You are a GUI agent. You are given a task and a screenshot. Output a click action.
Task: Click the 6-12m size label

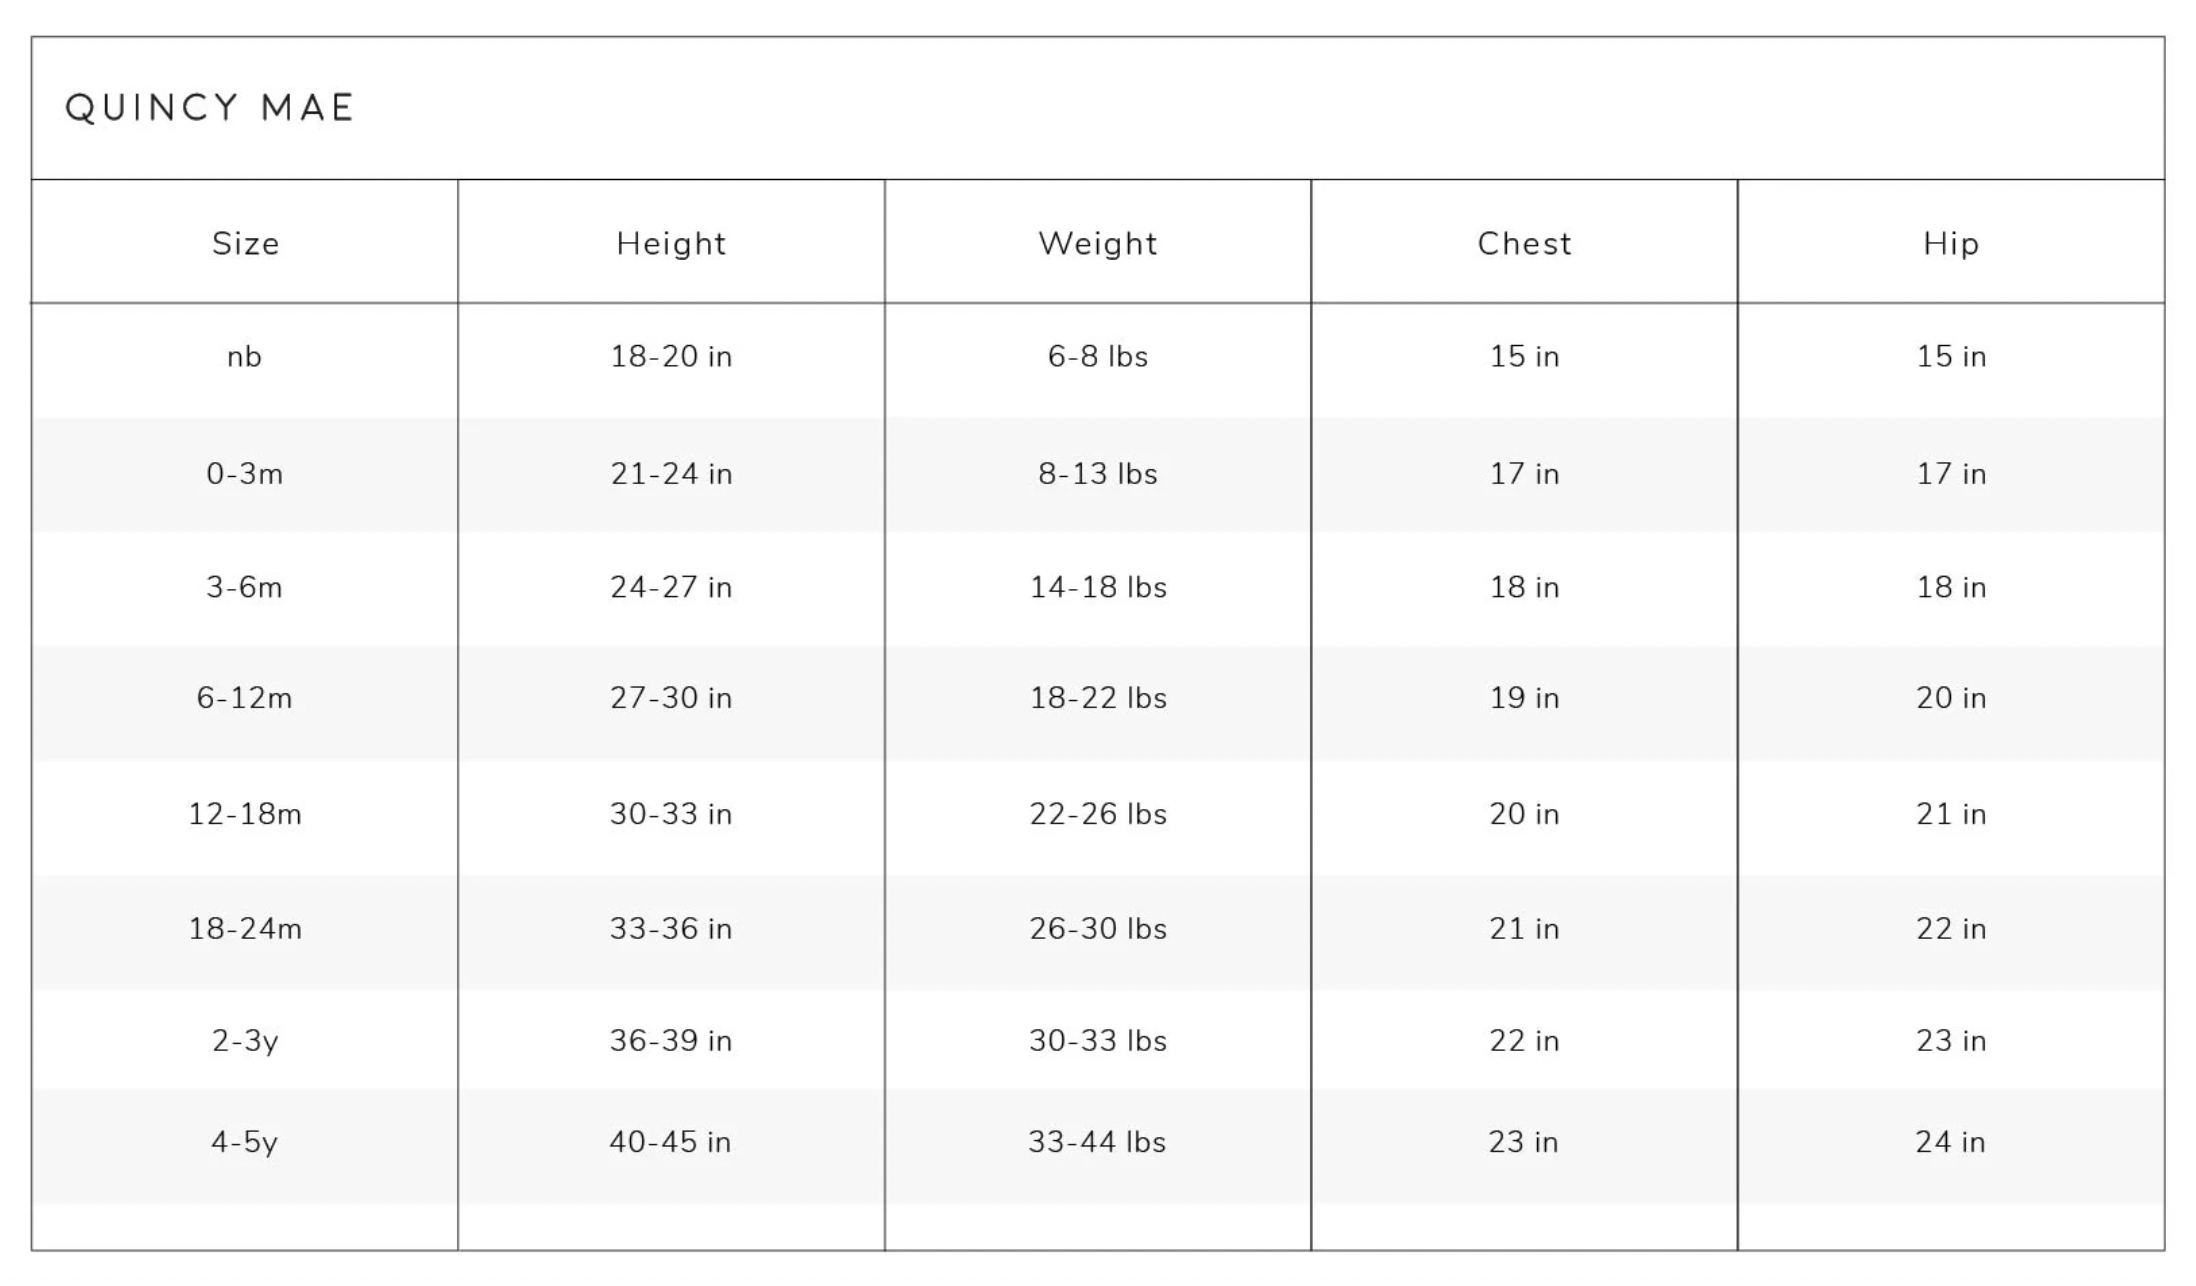(245, 698)
